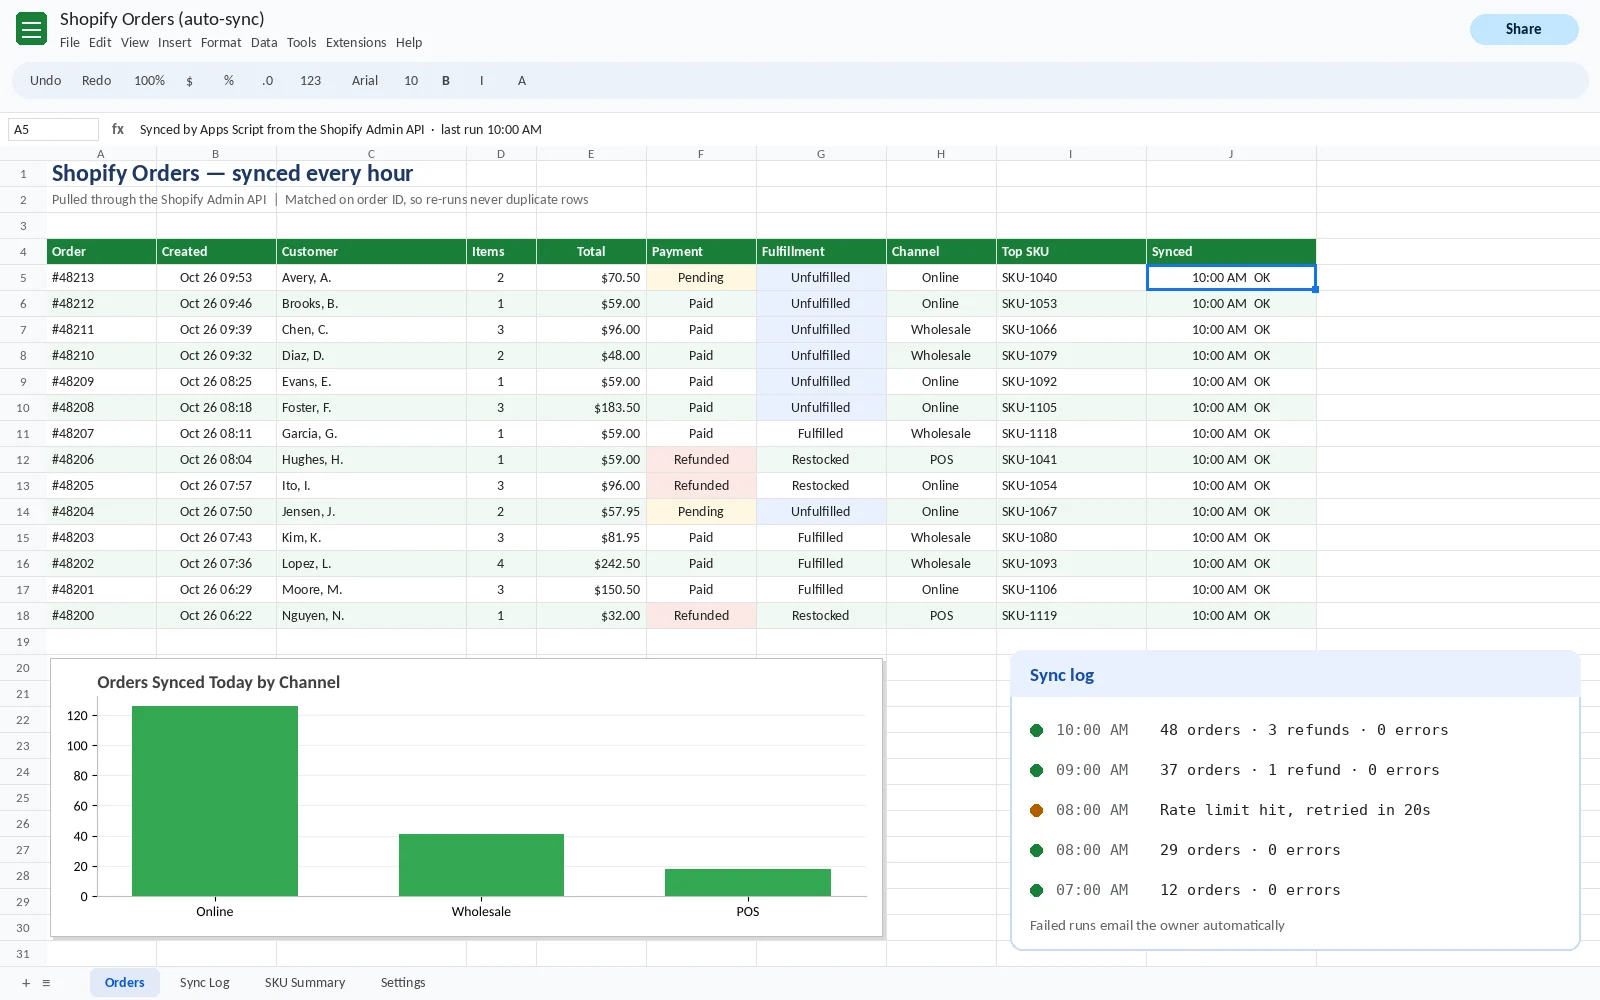Select column A header
This screenshot has width=1600, height=1000.
pos(101,154)
